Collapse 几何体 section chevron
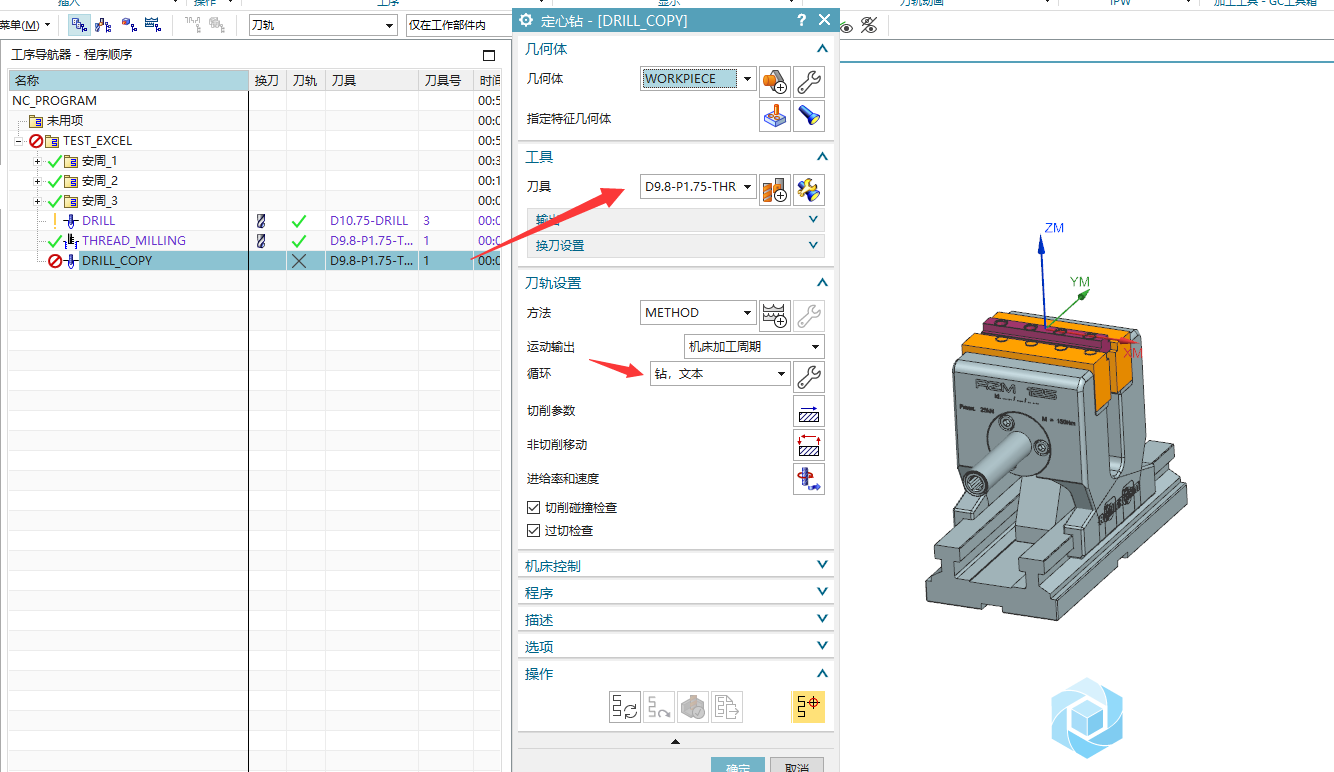The height and width of the screenshot is (772, 1334). tap(822, 48)
